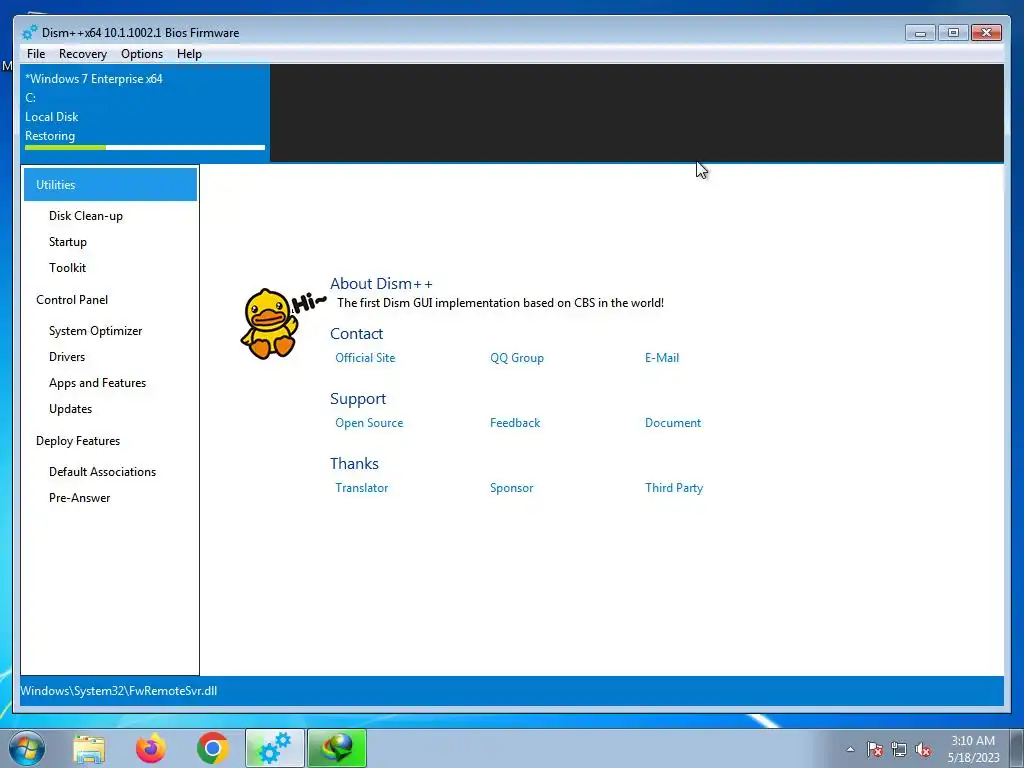Click the About Dism++ heading
Image resolution: width=1024 pixels, height=768 pixels.
[381, 283]
